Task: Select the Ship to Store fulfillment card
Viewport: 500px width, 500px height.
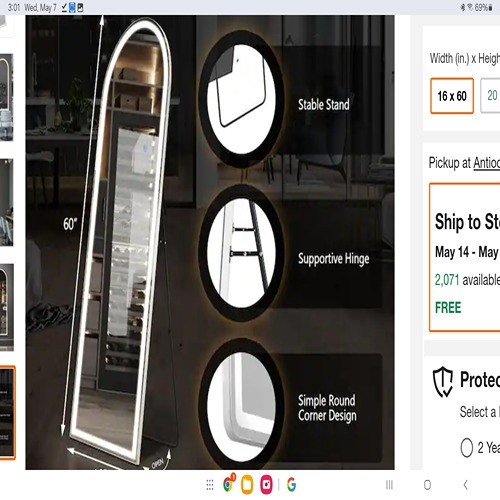Action: pyautogui.click(x=465, y=257)
